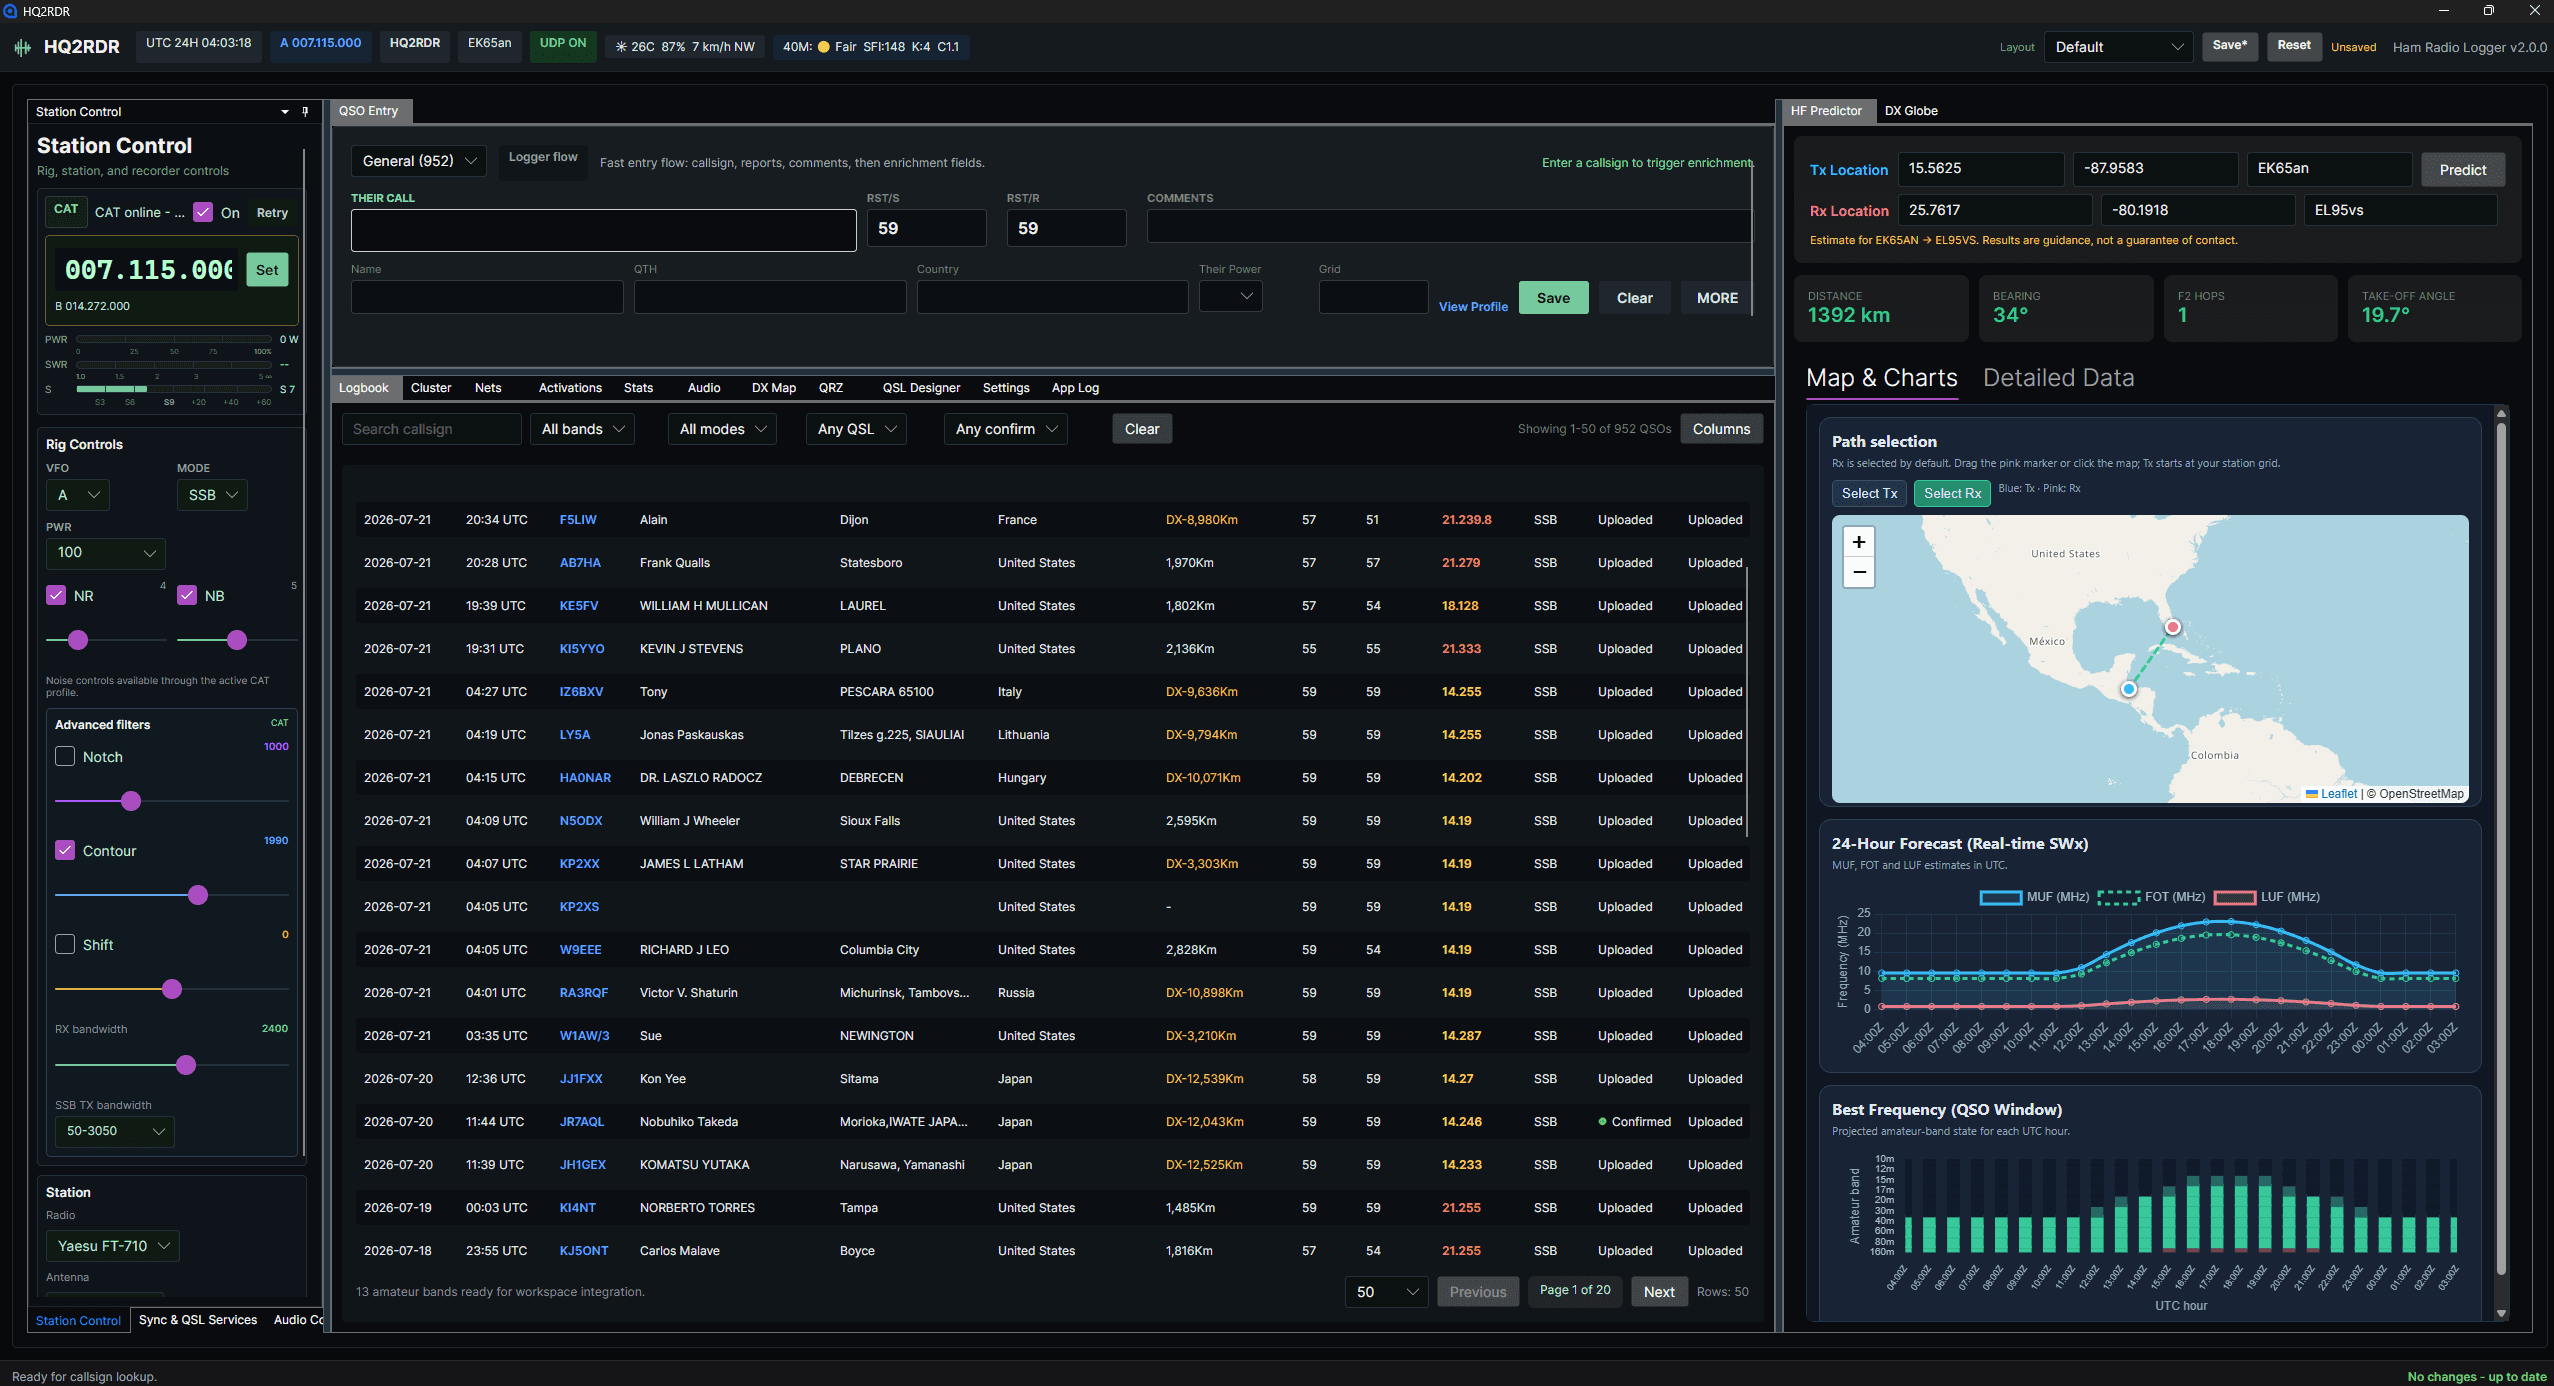
Task: Disable the NB noise blanker checkbox
Action: point(187,595)
